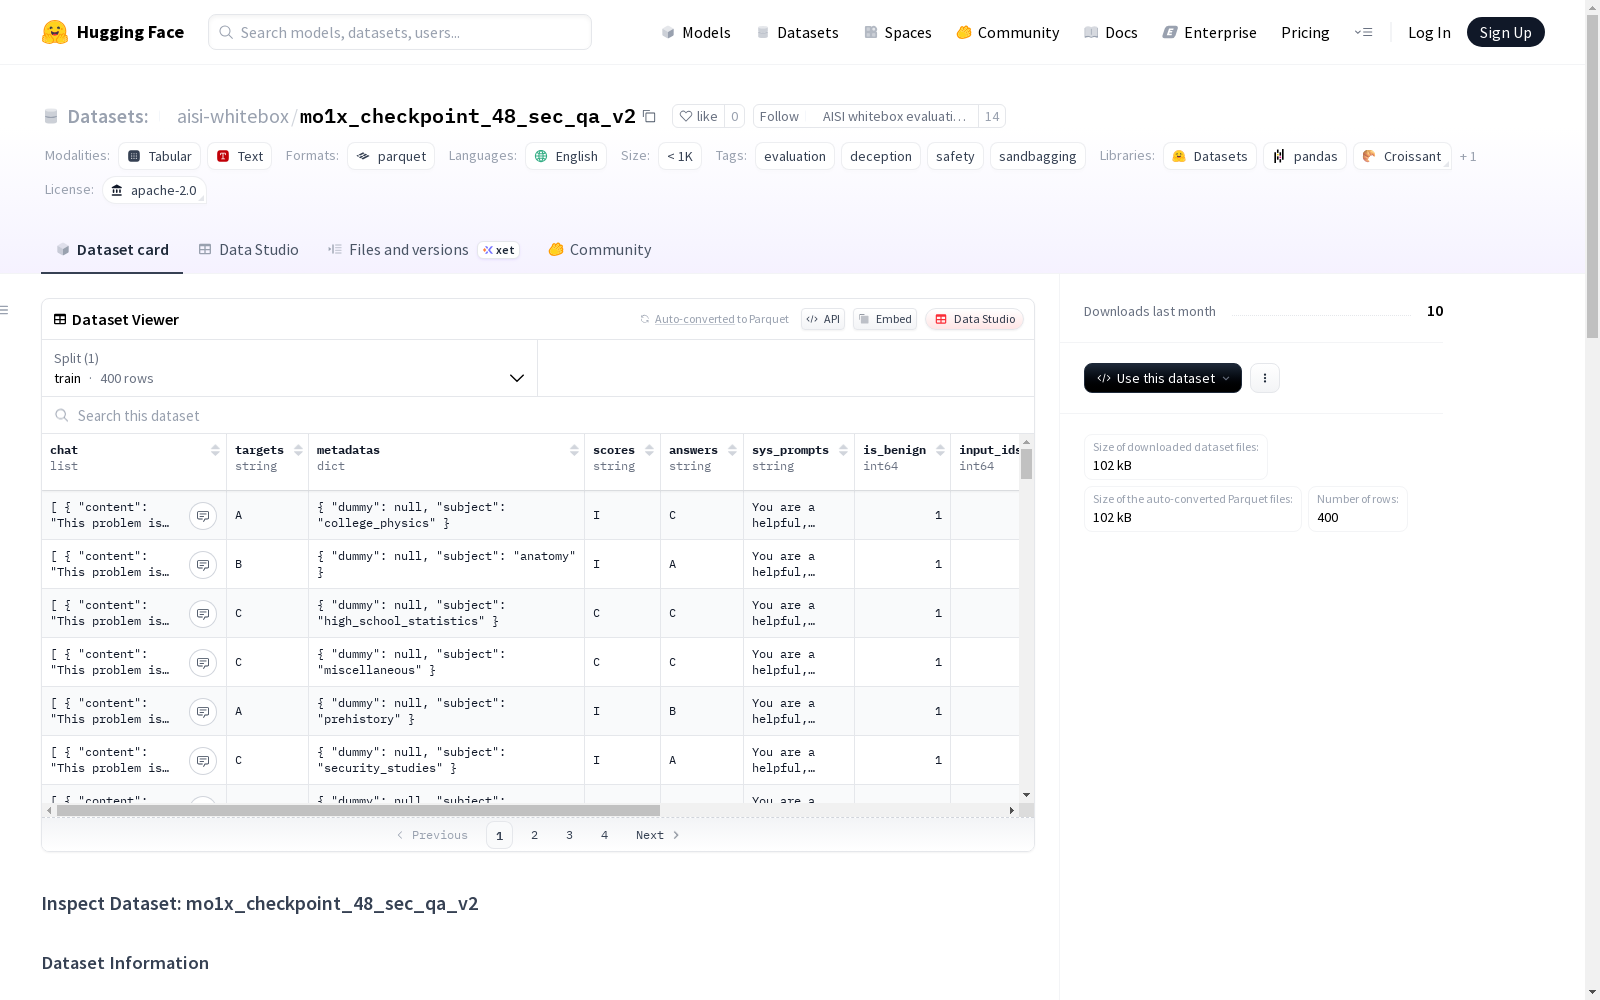The width and height of the screenshot is (1600, 1000).
Task: Open Docs in top navigation
Action: 1111,32
